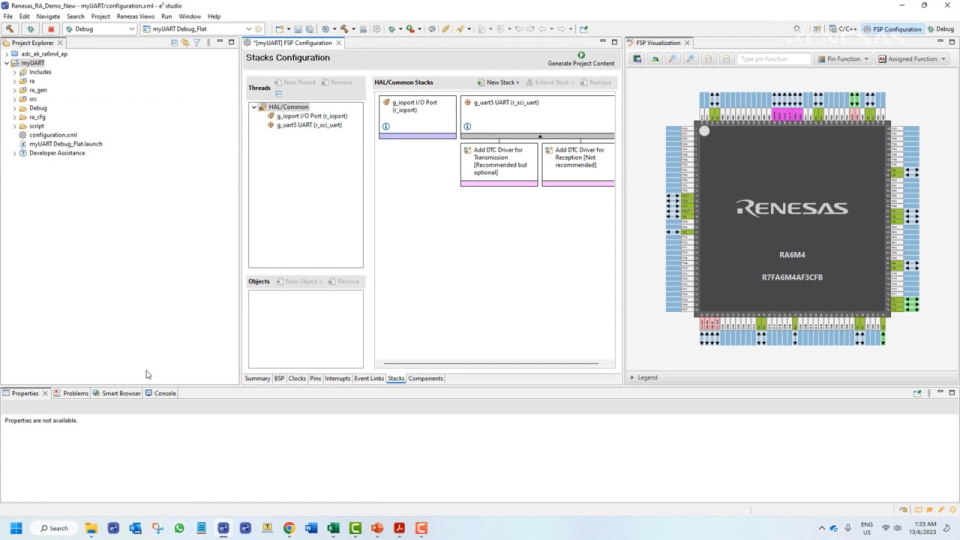The width and height of the screenshot is (960, 540).
Task: Click the Project Explorer filter icon
Action: tap(197, 43)
